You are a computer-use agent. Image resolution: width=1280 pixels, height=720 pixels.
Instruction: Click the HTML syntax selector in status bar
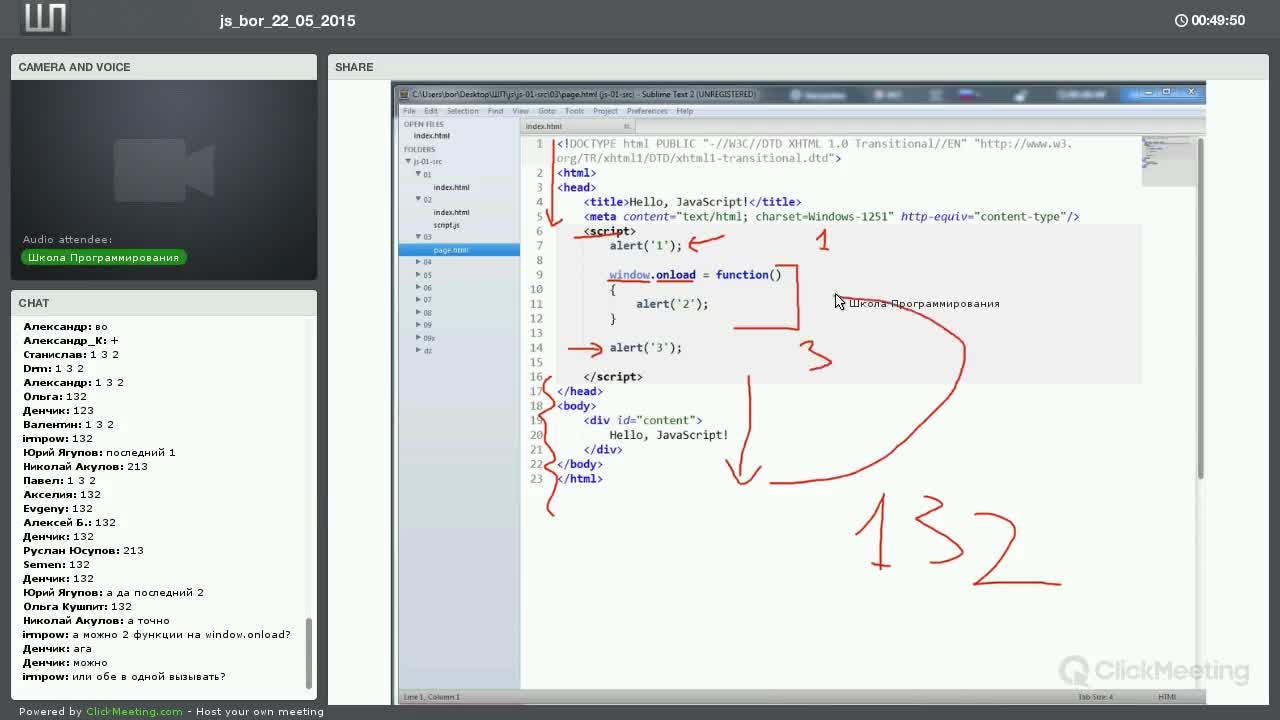pyautogui.click(x=1167, y=696)
